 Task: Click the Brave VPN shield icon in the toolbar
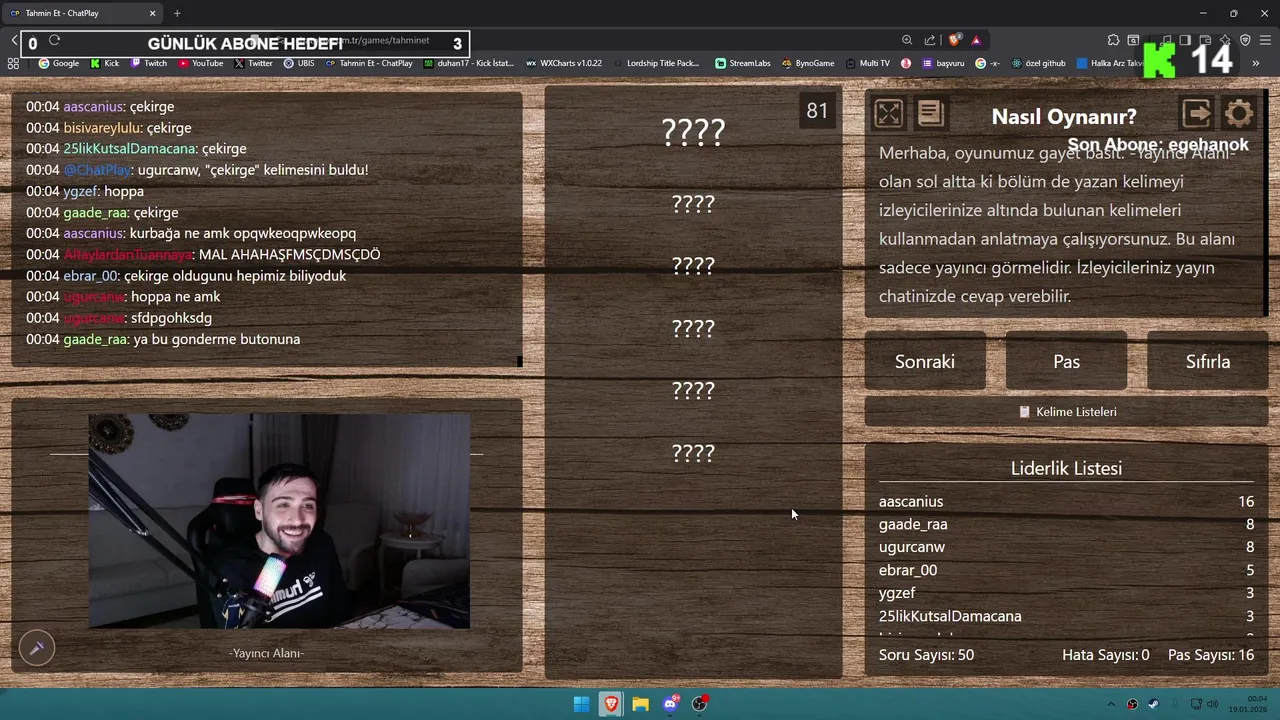point(1245,40)
